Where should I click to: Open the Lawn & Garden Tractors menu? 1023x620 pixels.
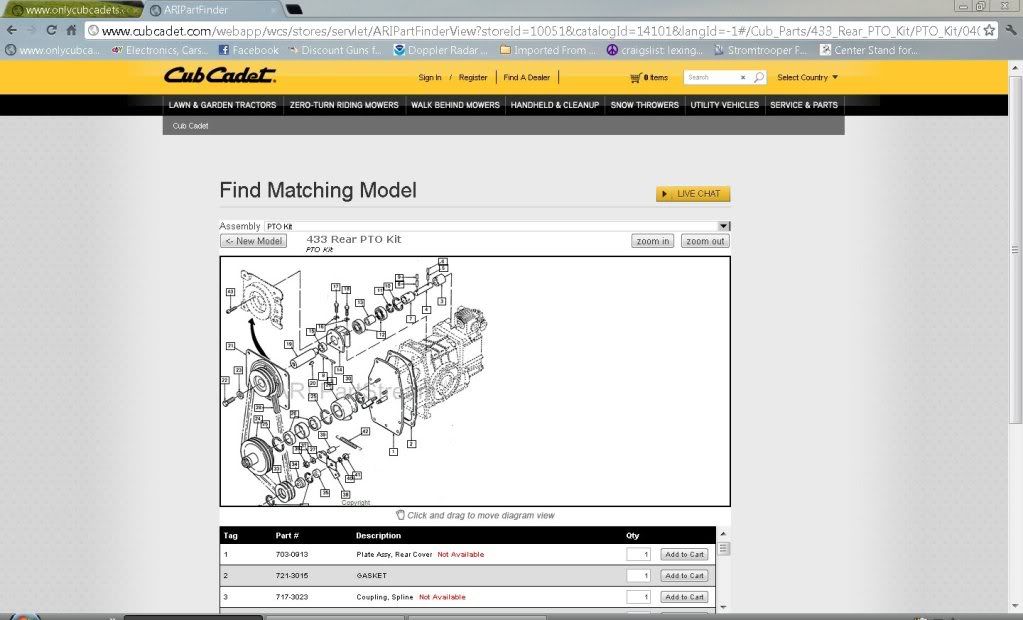point(222,104)
